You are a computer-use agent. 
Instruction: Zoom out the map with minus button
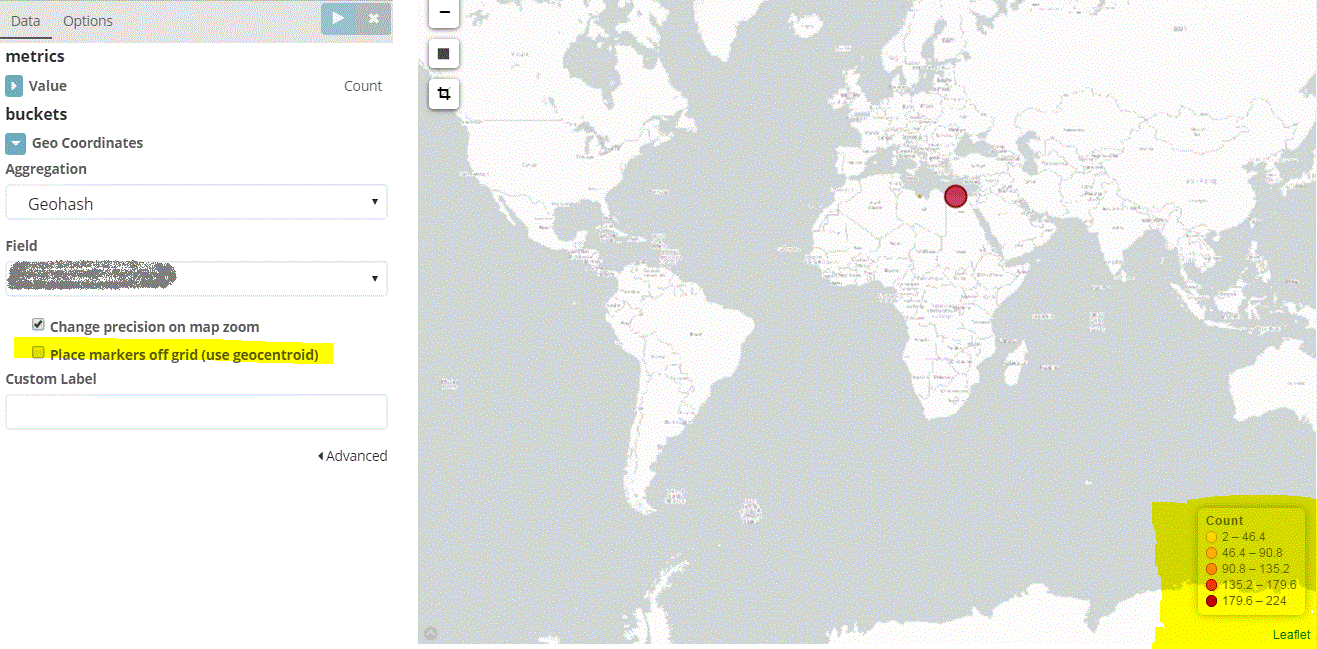(444, 13)
